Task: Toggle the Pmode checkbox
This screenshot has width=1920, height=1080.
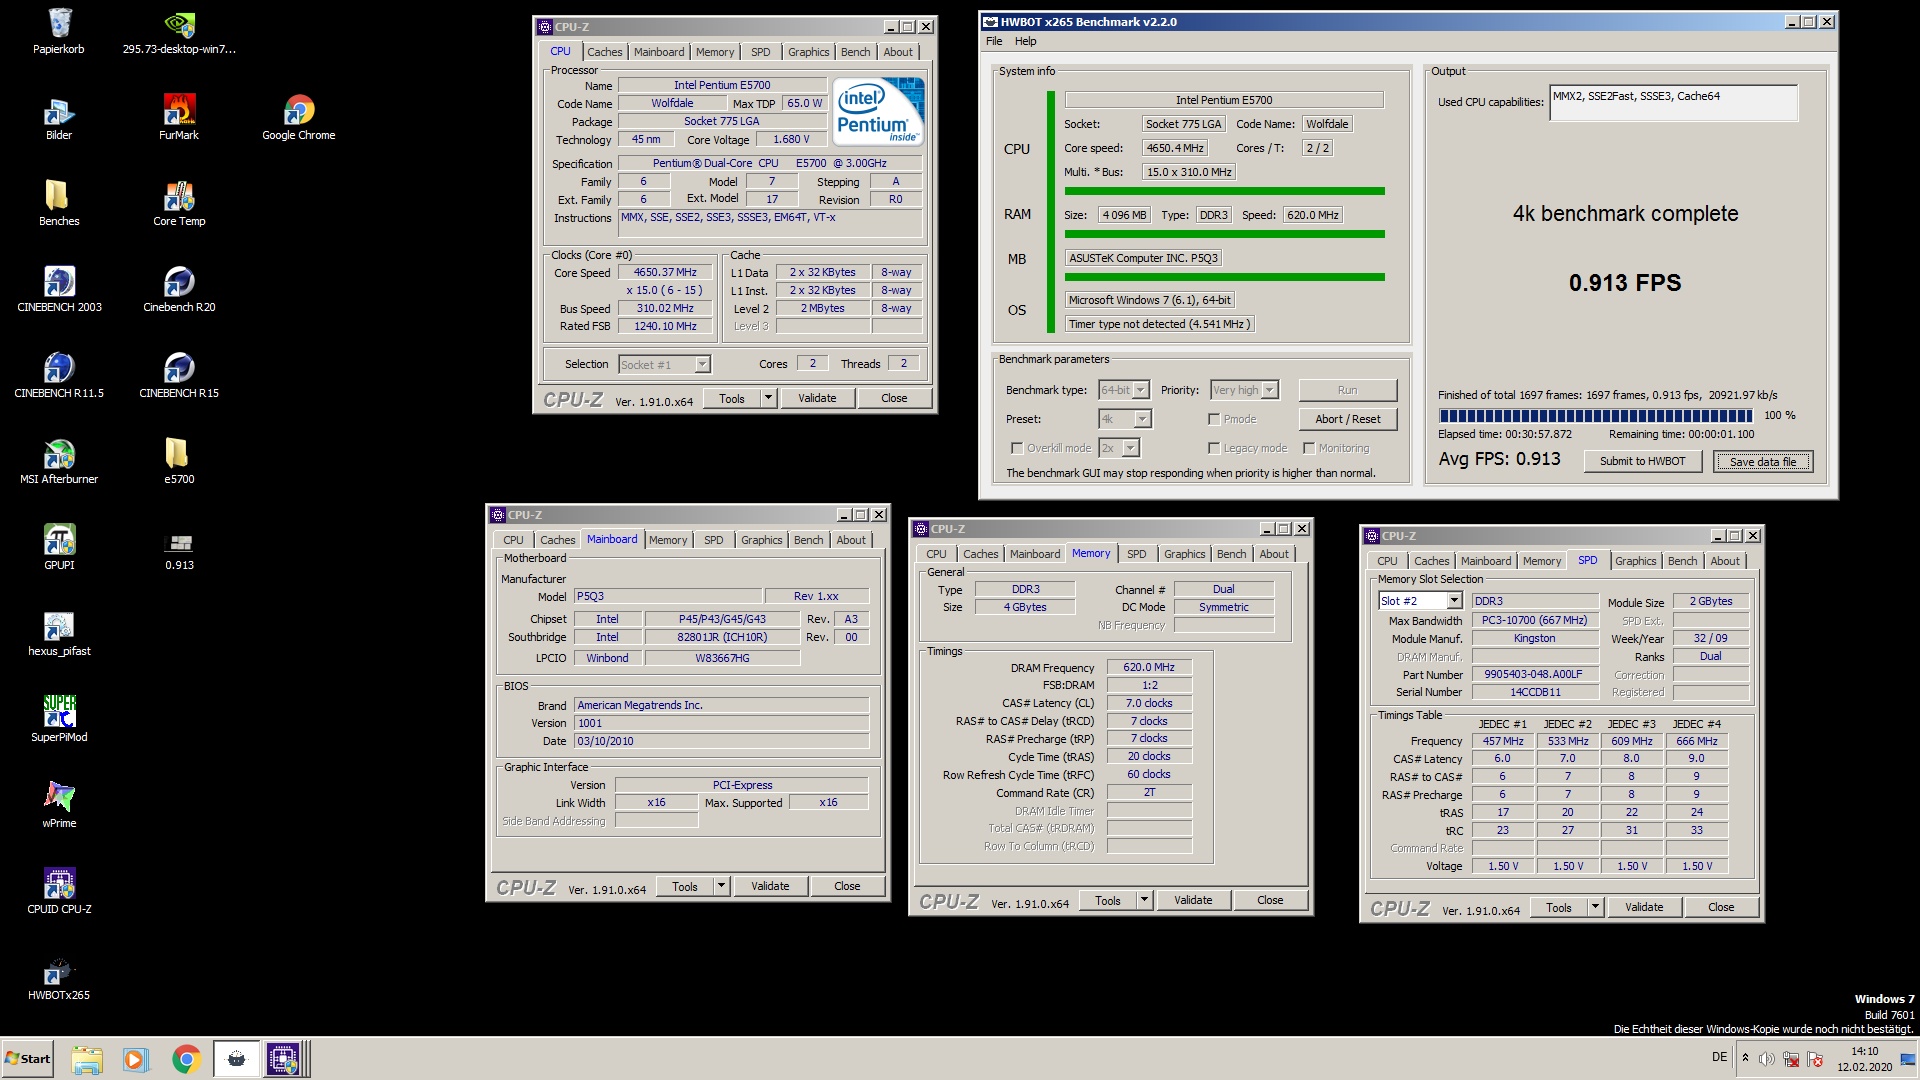Action: [x=1214, y=419]
